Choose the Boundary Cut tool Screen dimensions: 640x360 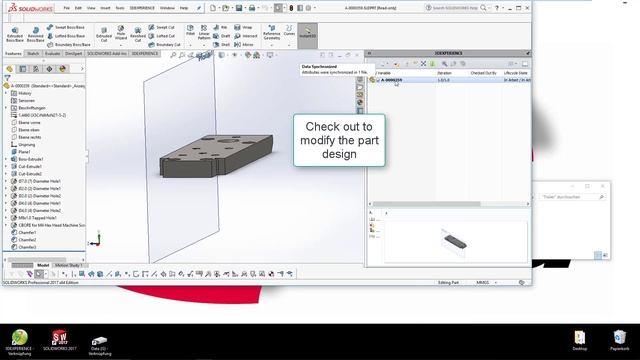tap(164, 44)
